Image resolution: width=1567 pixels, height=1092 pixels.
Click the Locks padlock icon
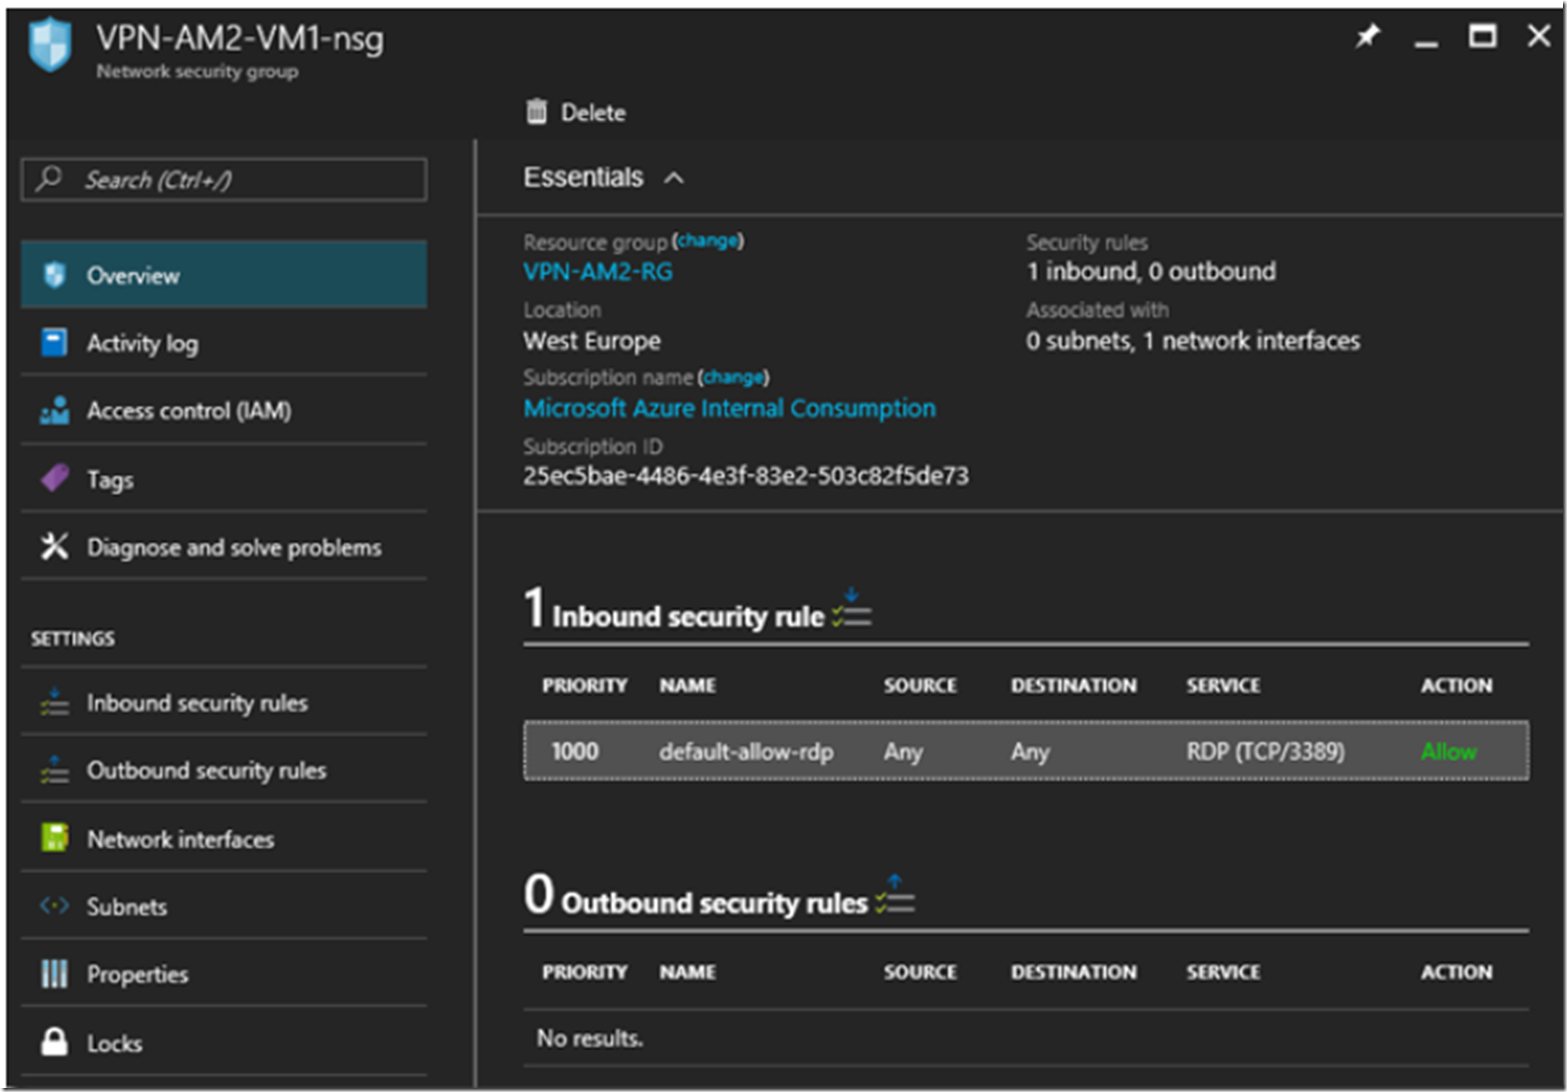(54, 1042)
